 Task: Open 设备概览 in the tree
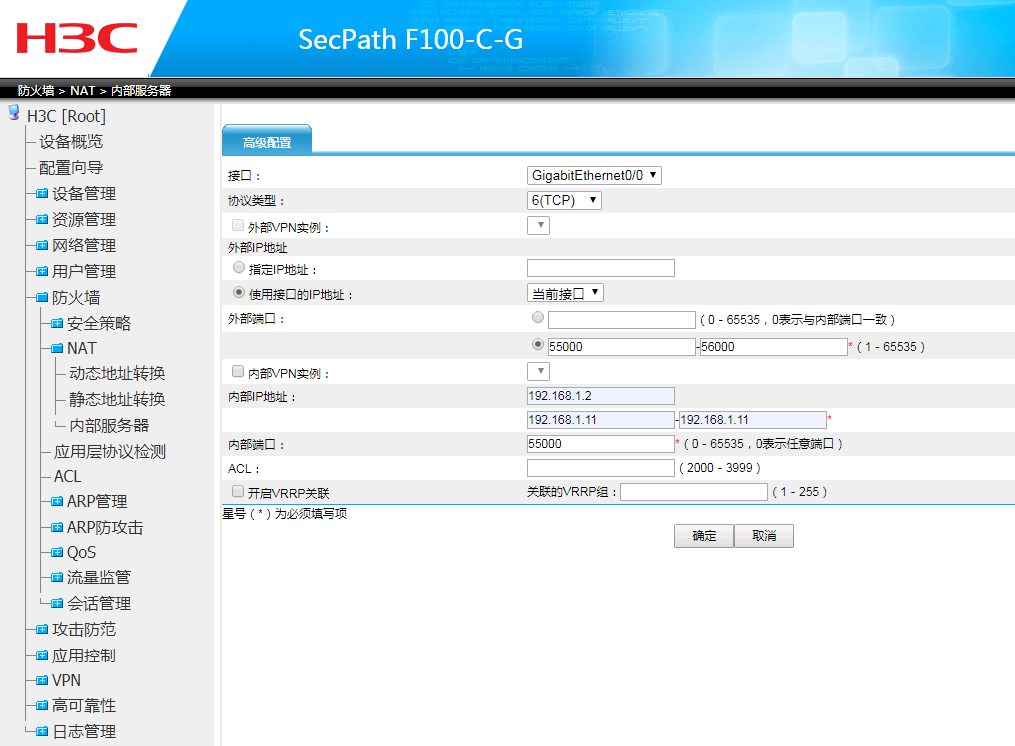point(71,142)
